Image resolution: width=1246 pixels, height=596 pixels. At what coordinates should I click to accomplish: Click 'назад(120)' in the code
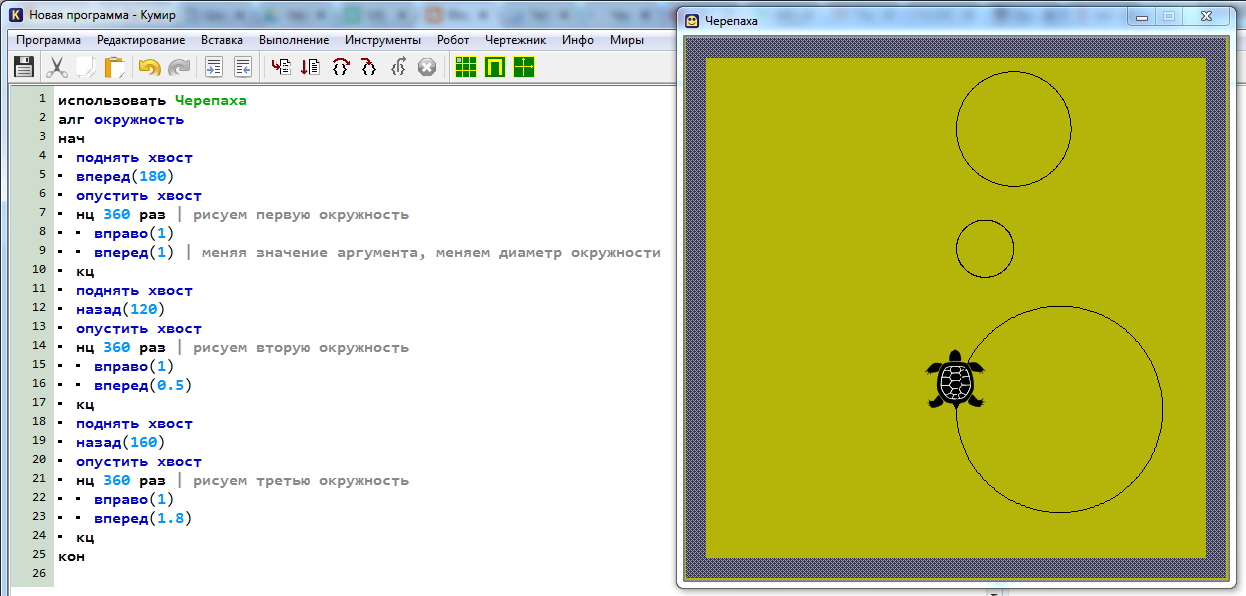121,309
